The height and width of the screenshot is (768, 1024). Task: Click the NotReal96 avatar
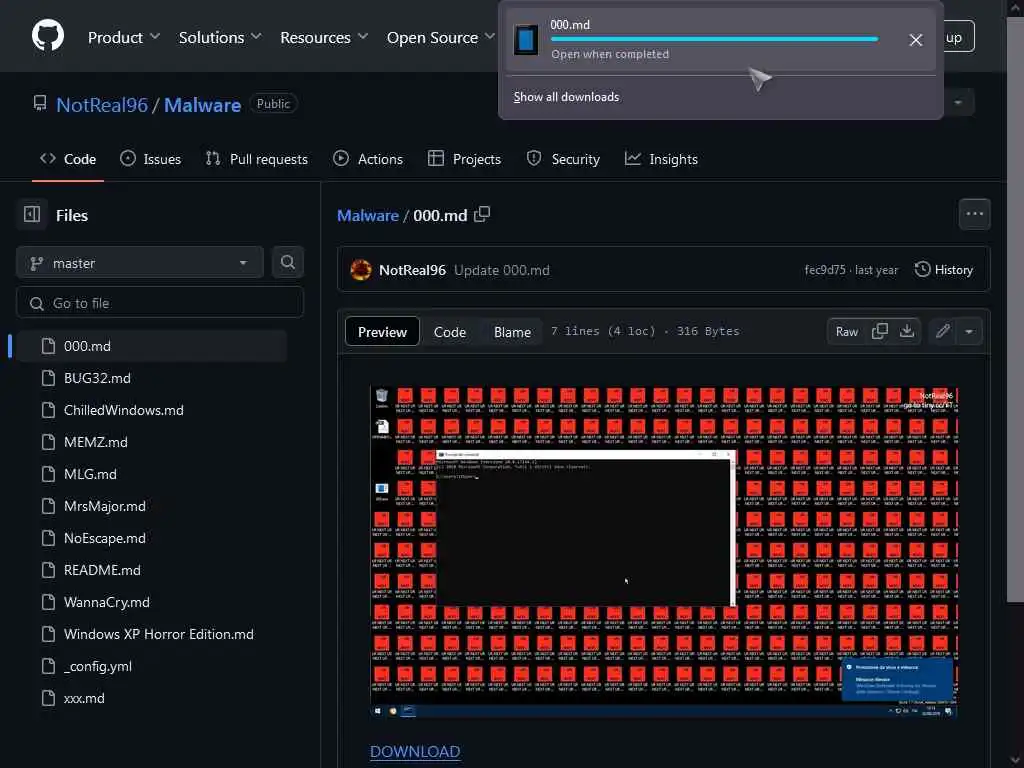360,270
